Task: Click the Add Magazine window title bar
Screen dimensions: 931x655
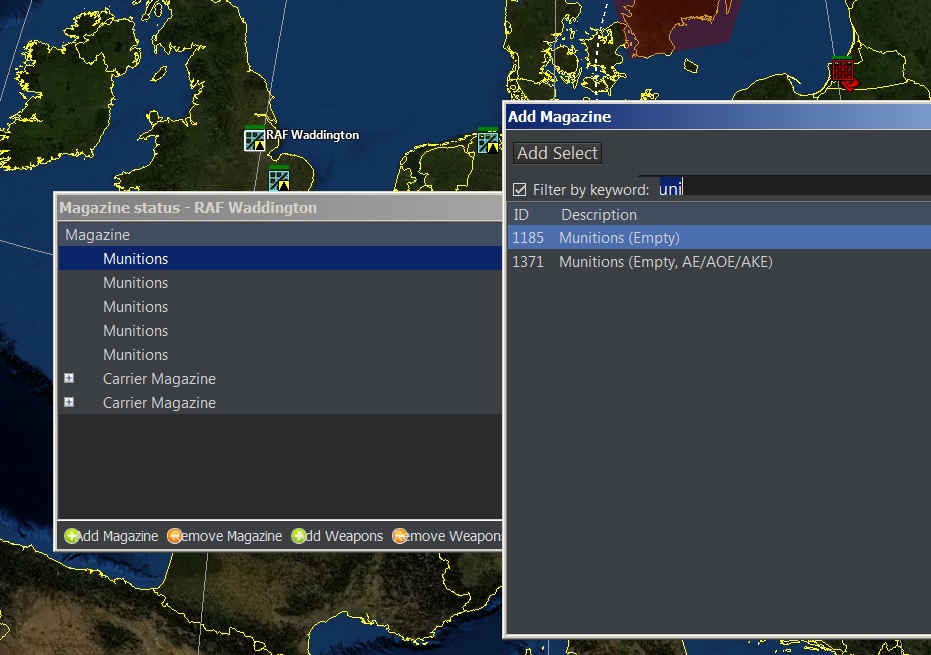Action: pos(718,116)
